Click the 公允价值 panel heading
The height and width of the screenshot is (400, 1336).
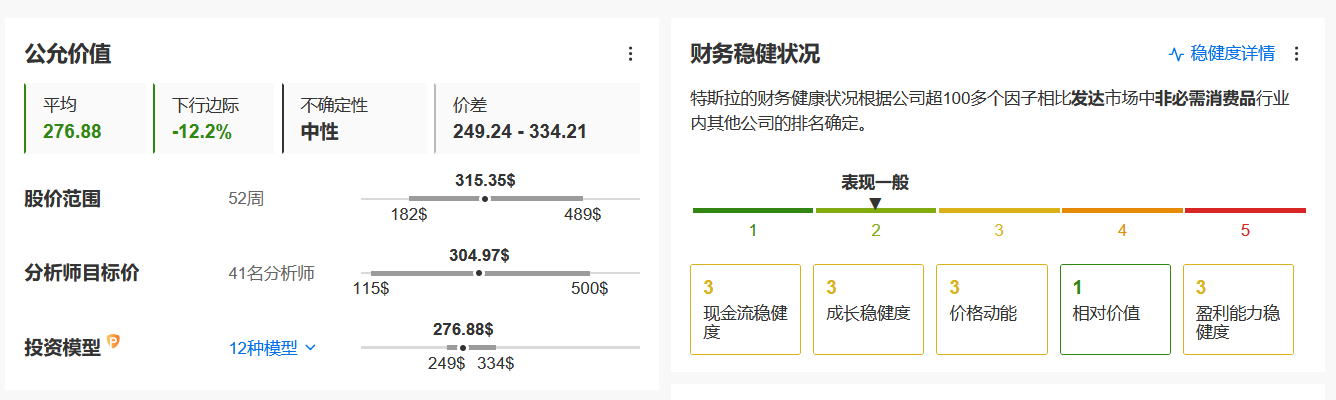pos(68,54)
